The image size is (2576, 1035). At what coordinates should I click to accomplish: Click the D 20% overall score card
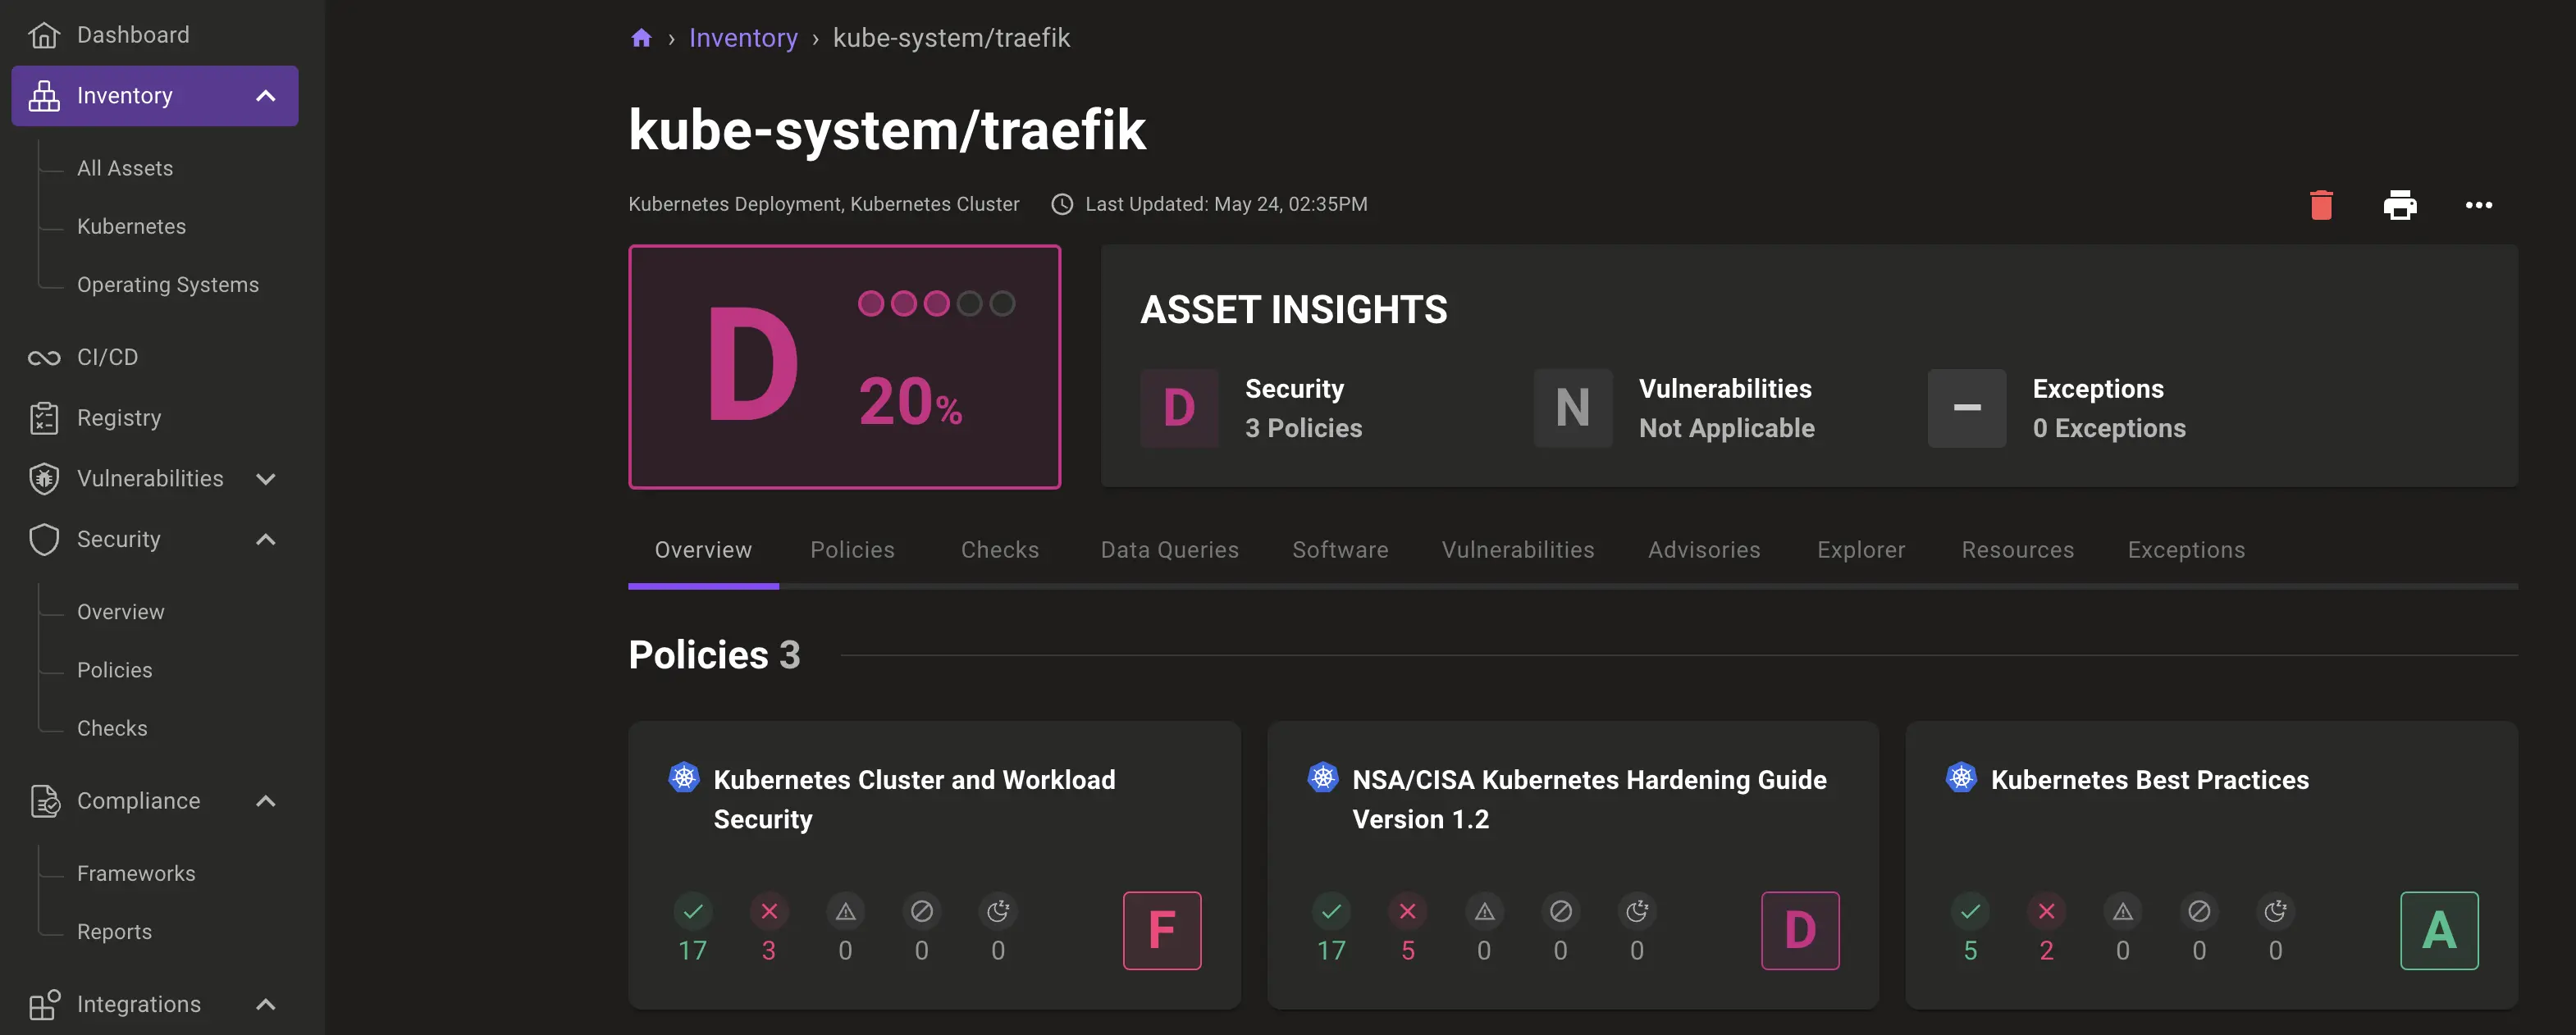pyautogui.click(x=844, y=367)
